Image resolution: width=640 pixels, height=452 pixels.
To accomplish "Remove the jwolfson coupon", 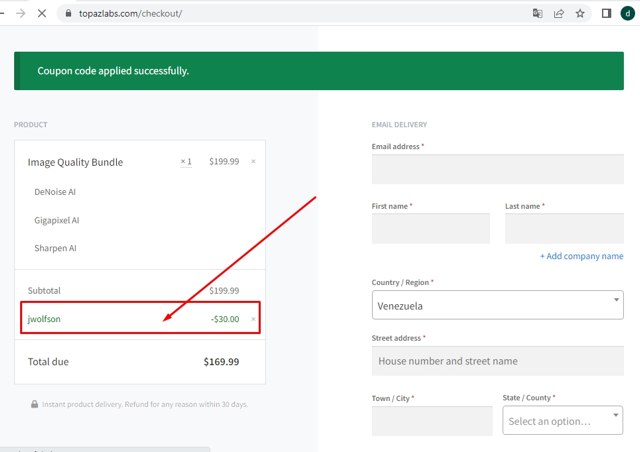I will 253,319.
